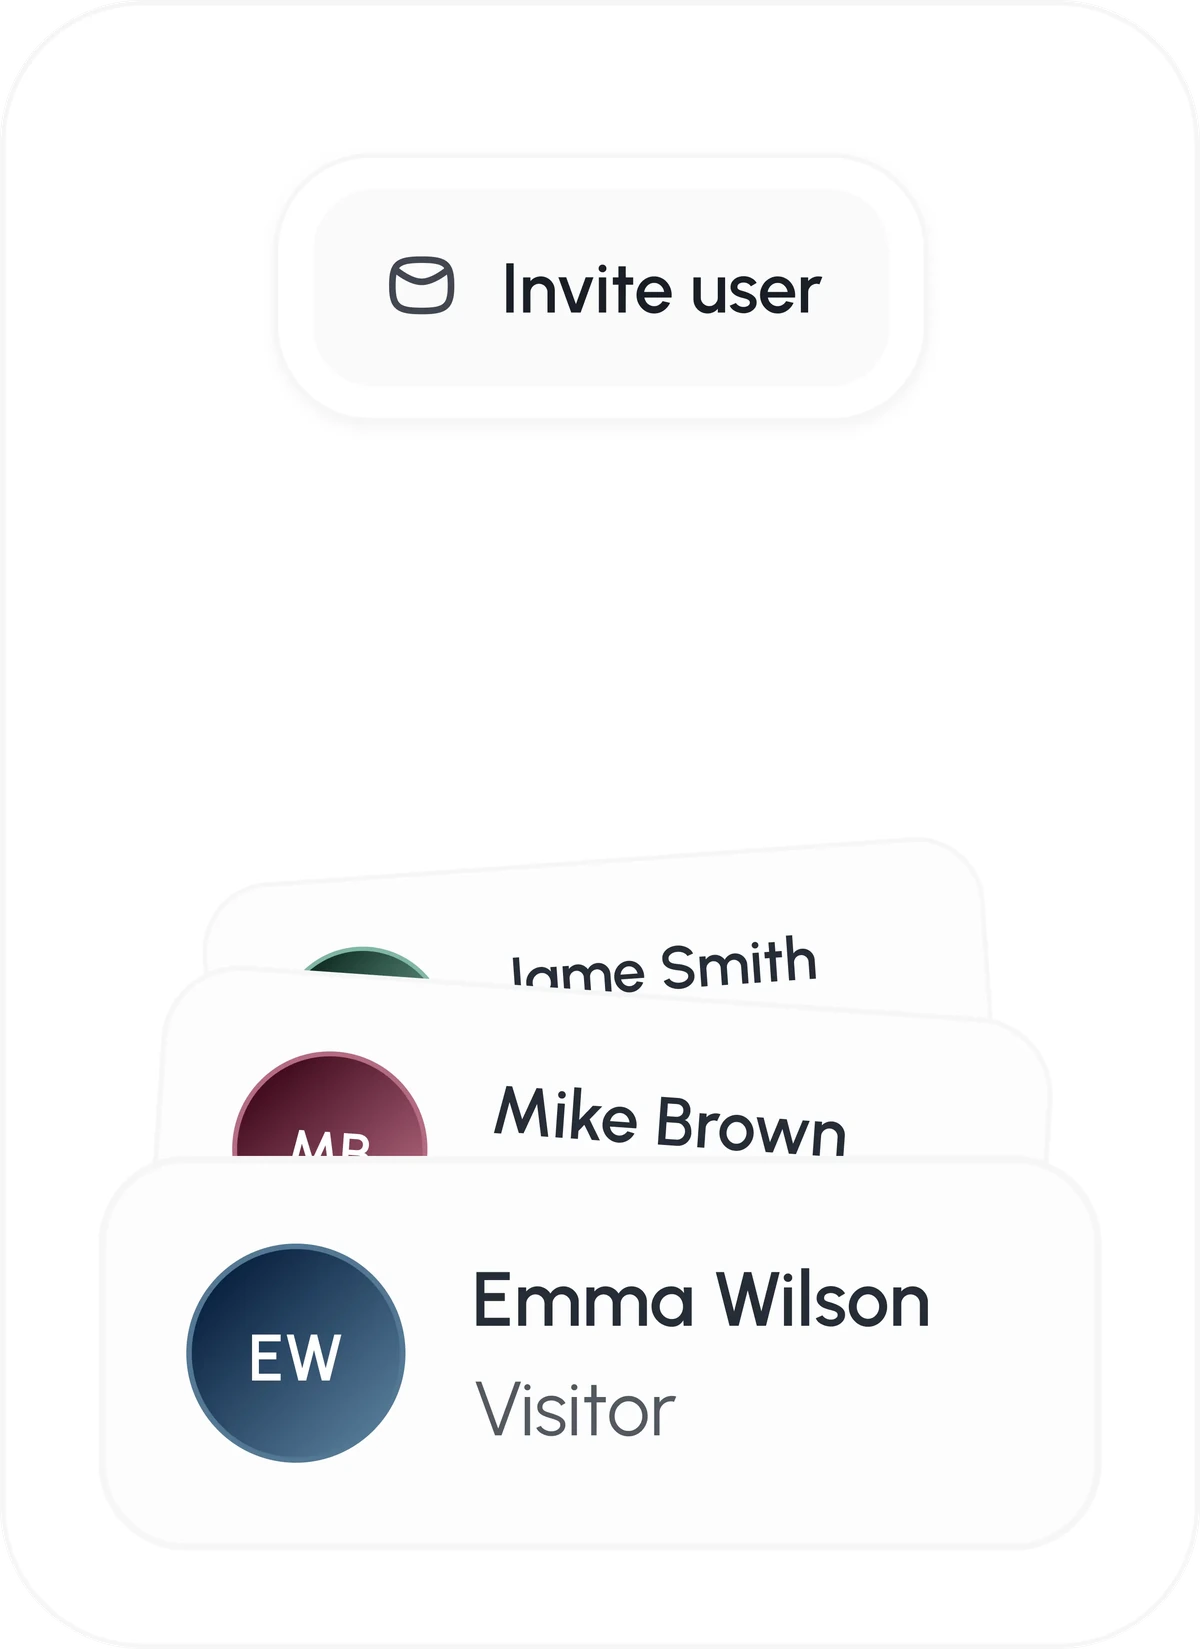This screenshot has height=1649, width=1200.
Task: Select the Emma Wilson user card
Action: pos(600,1353)
